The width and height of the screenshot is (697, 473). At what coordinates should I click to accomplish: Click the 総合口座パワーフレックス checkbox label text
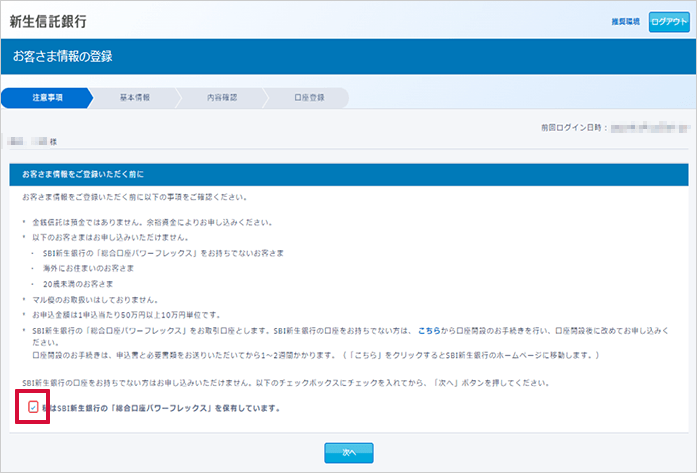tap(162, 408)
